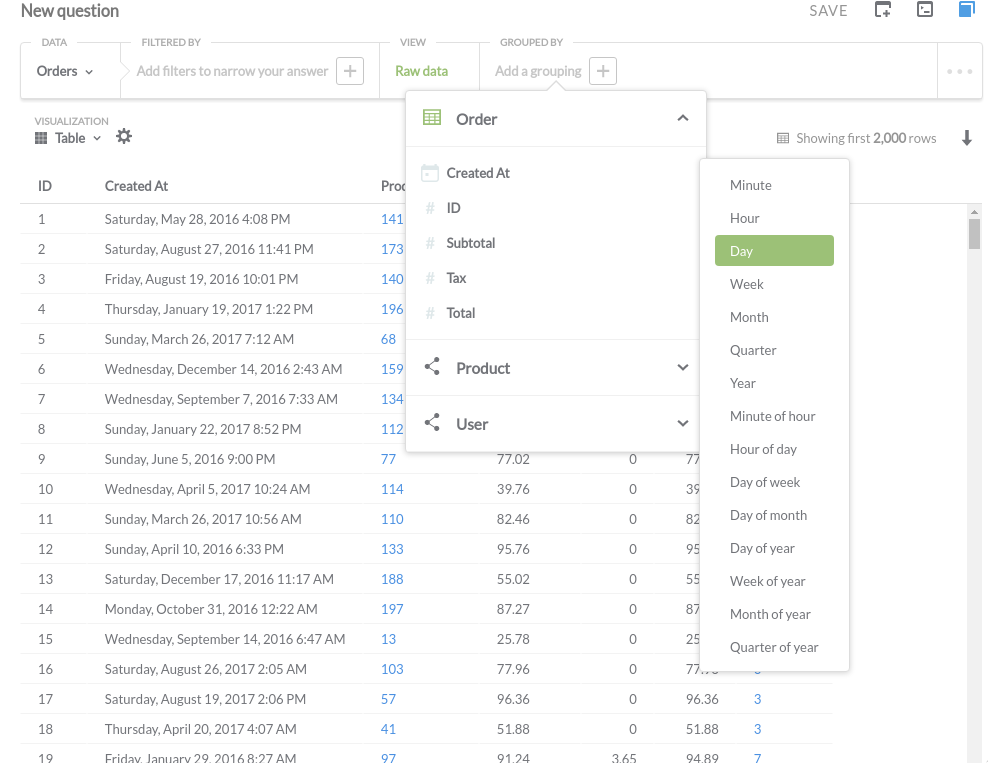Choose Day of week grouping option
The height and width of the screenshot is (763, 988).
[765, 482]
